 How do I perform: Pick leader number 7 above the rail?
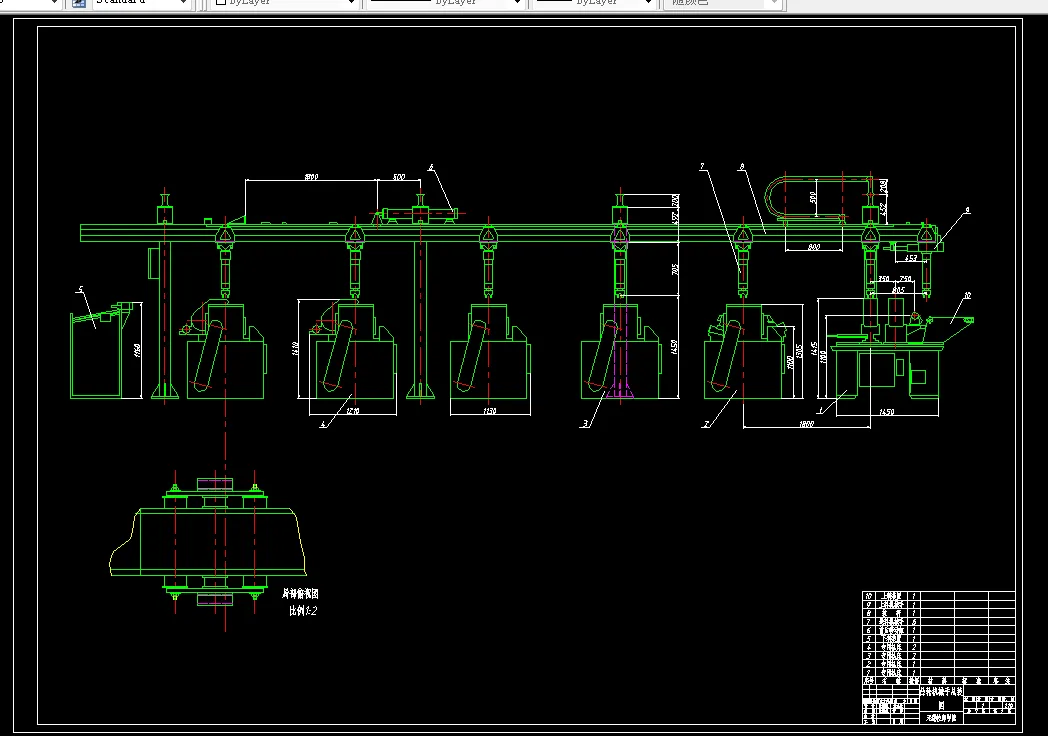click(702, 166)
